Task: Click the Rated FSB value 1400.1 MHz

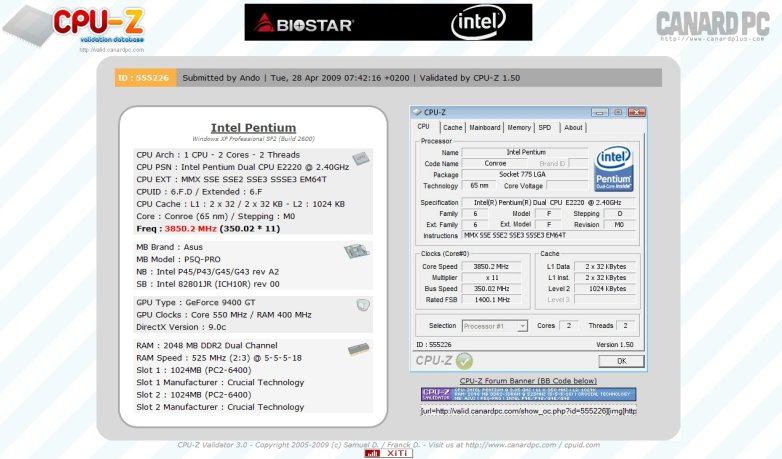Action: pos(491,299)
